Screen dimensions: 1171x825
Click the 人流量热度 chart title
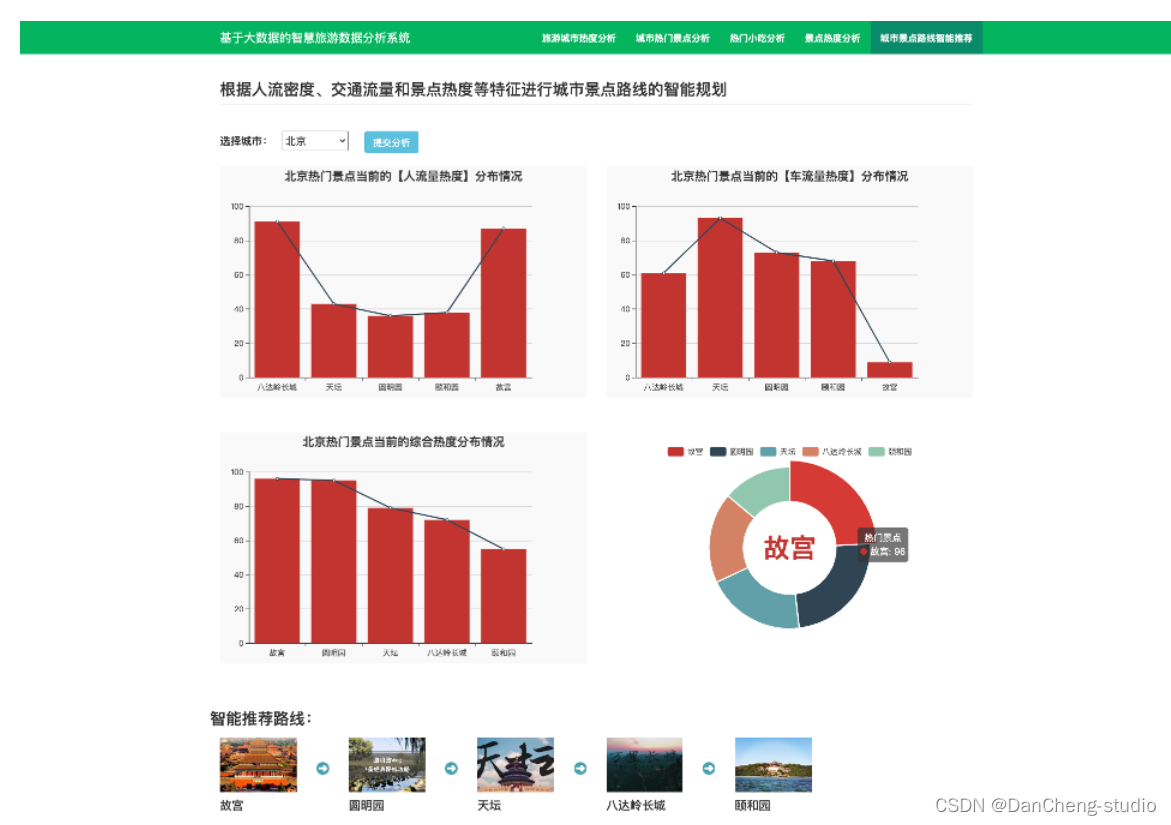click(403, 176)
